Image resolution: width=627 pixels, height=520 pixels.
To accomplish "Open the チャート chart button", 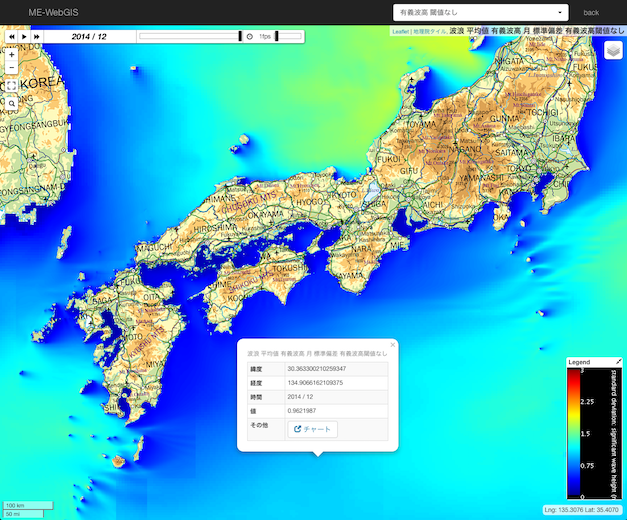I will point(313,429).
